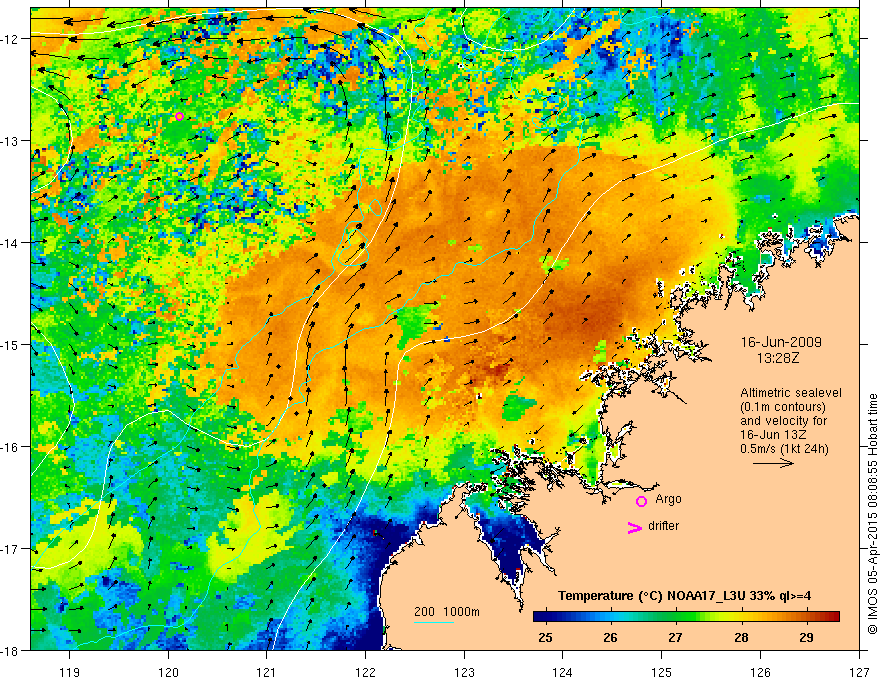Click the longitude axis label 123
880x680 pixels.
point(464,672)
